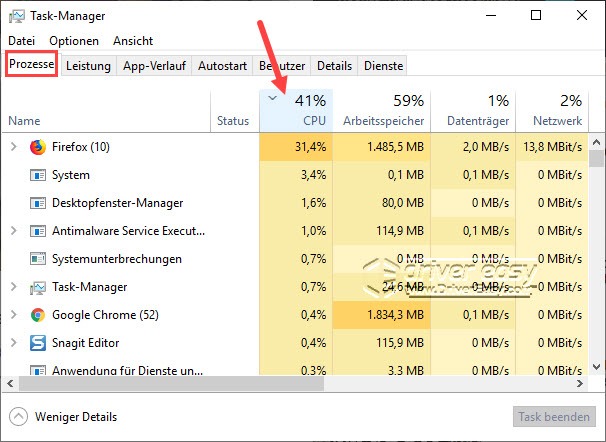Click the Google Chrome process icon
The image size is (606, 442).
[x=37, y=315]
